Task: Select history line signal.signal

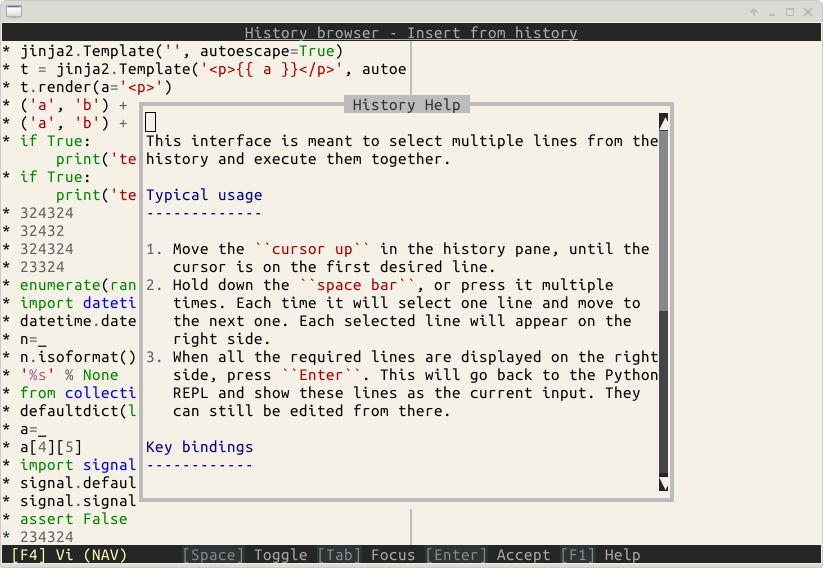Action: click(78, 500)
